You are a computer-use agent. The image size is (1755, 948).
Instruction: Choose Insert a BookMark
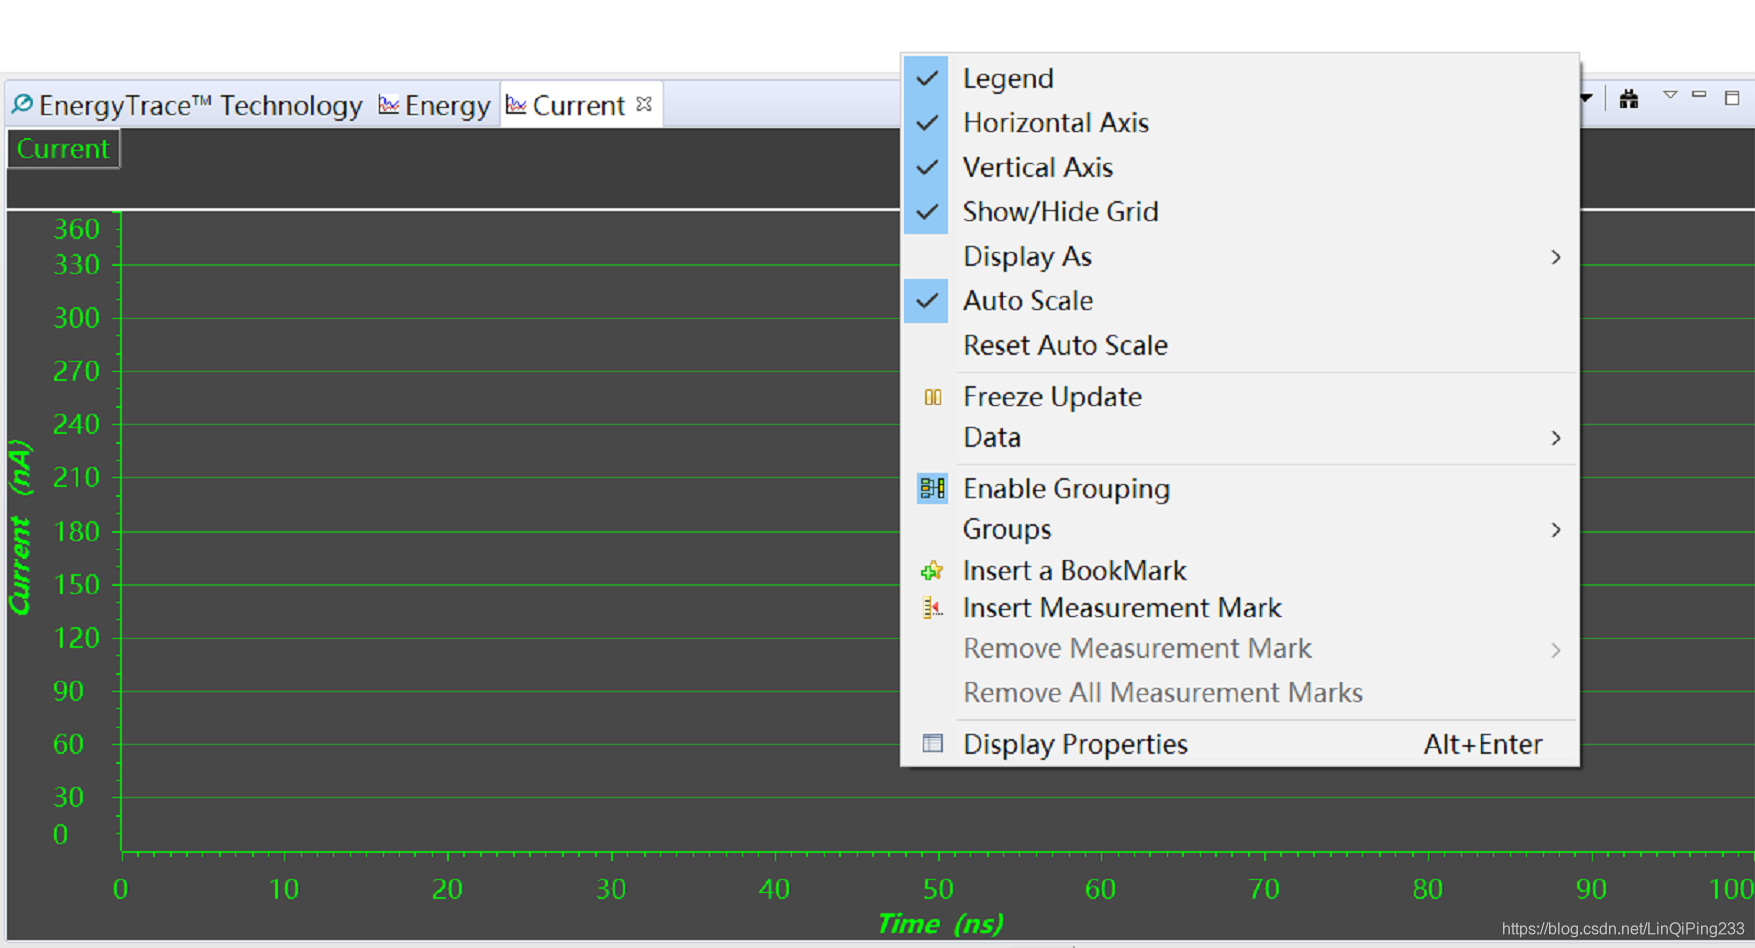1240,570
